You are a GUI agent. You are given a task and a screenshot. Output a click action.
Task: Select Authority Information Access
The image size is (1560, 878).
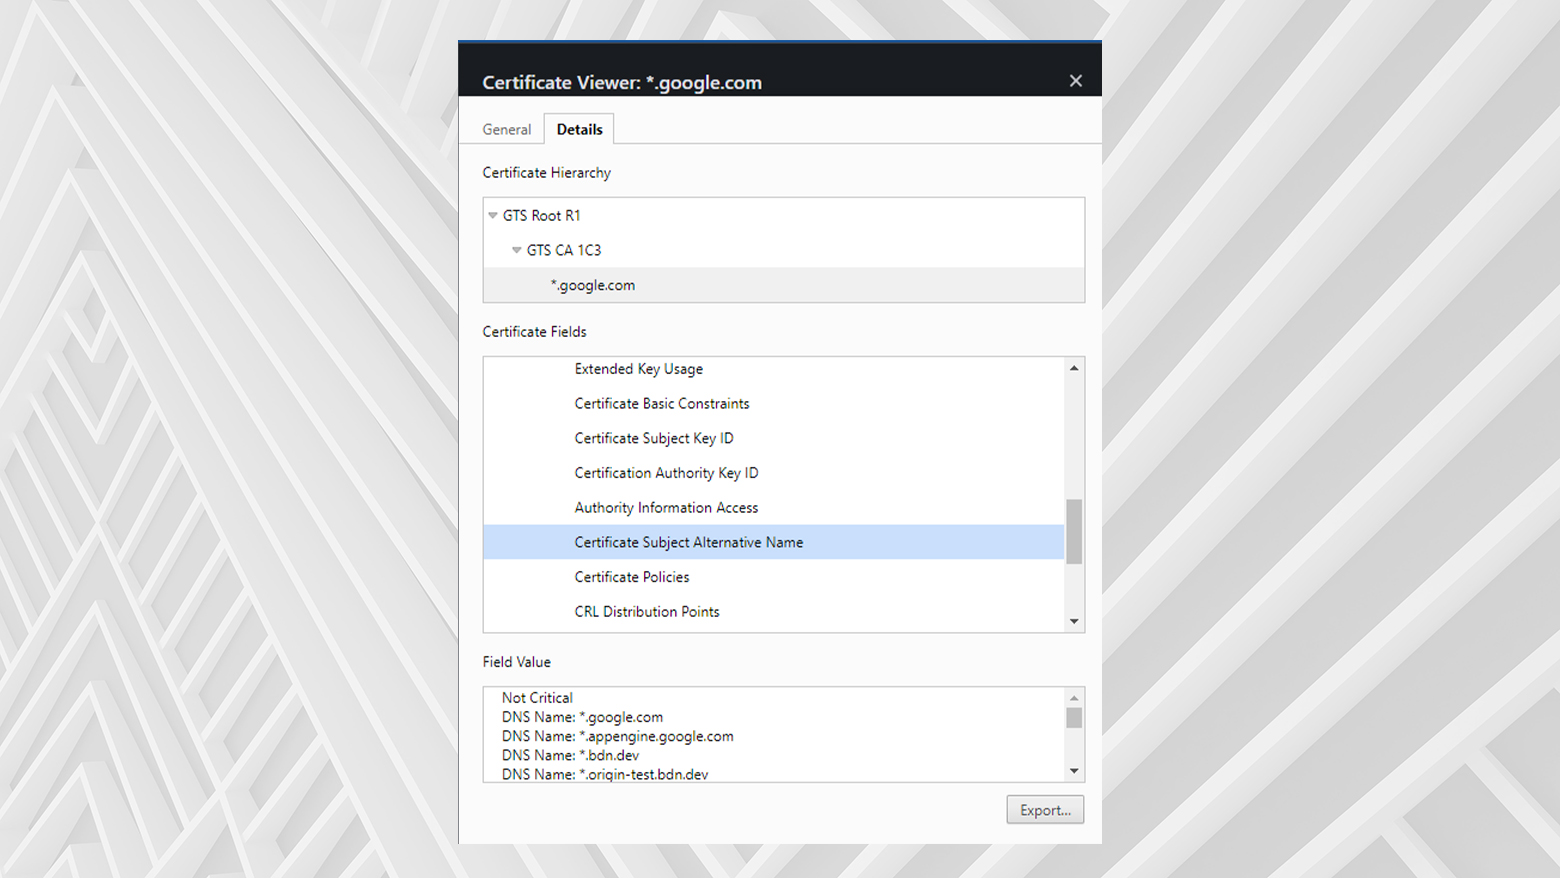point(666,507)
